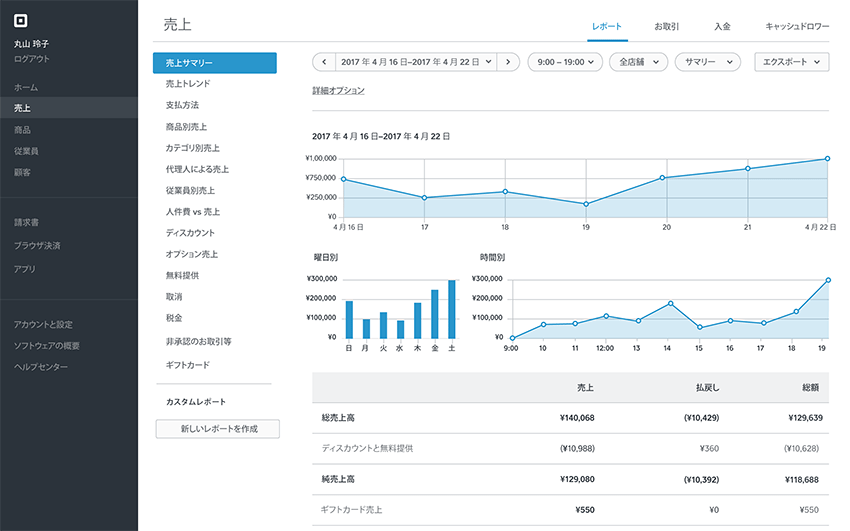Screen dimensions: 850x531
Task: Open the エクスポート dropdown
Action: [x=791, y=62]
